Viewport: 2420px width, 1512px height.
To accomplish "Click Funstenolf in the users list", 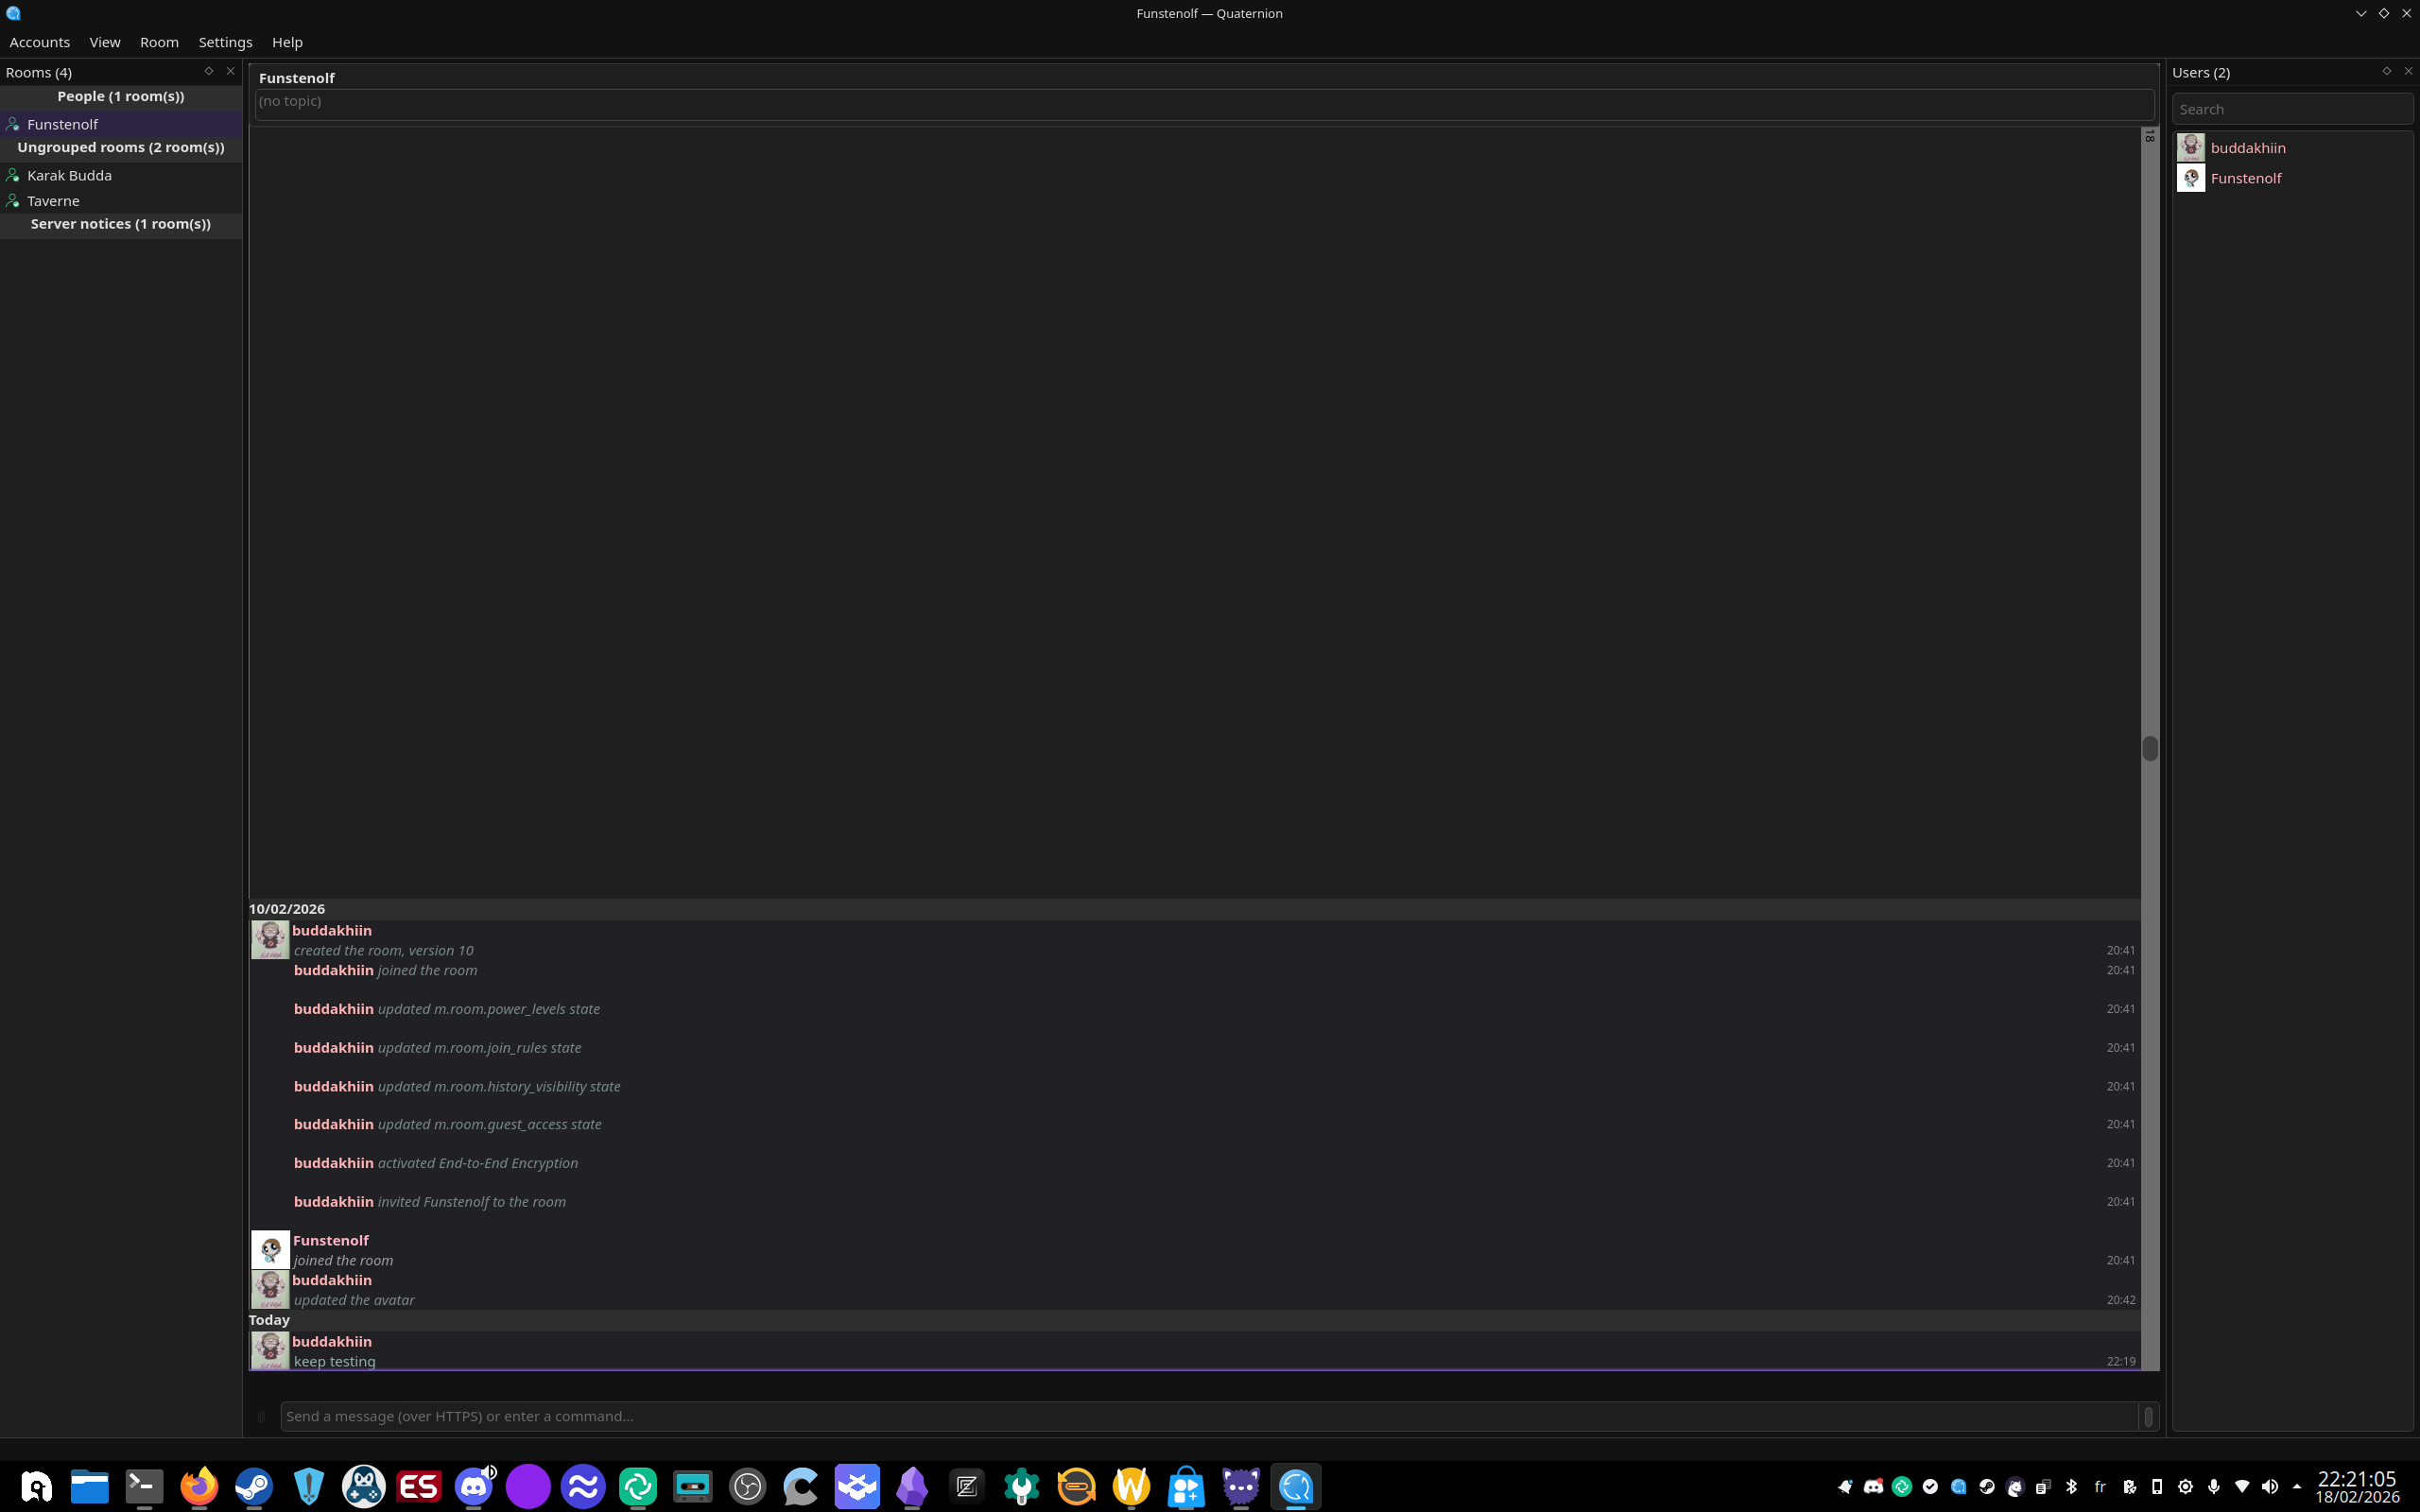I will click(x=2245, y=178).
